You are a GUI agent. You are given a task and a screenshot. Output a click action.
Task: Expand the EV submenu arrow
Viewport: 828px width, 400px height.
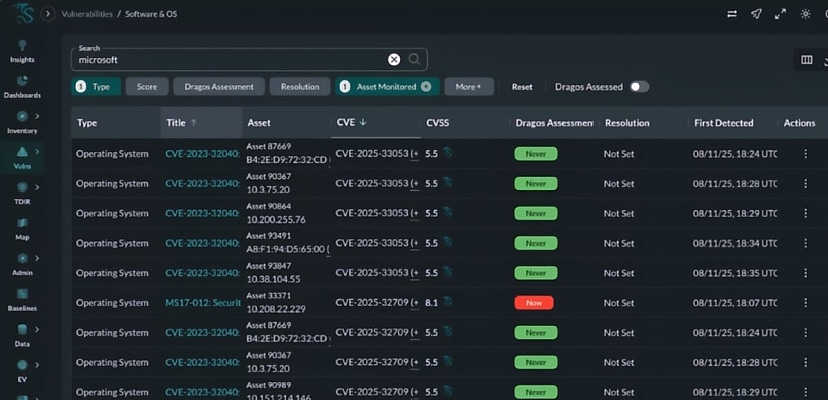click(37, 365)
